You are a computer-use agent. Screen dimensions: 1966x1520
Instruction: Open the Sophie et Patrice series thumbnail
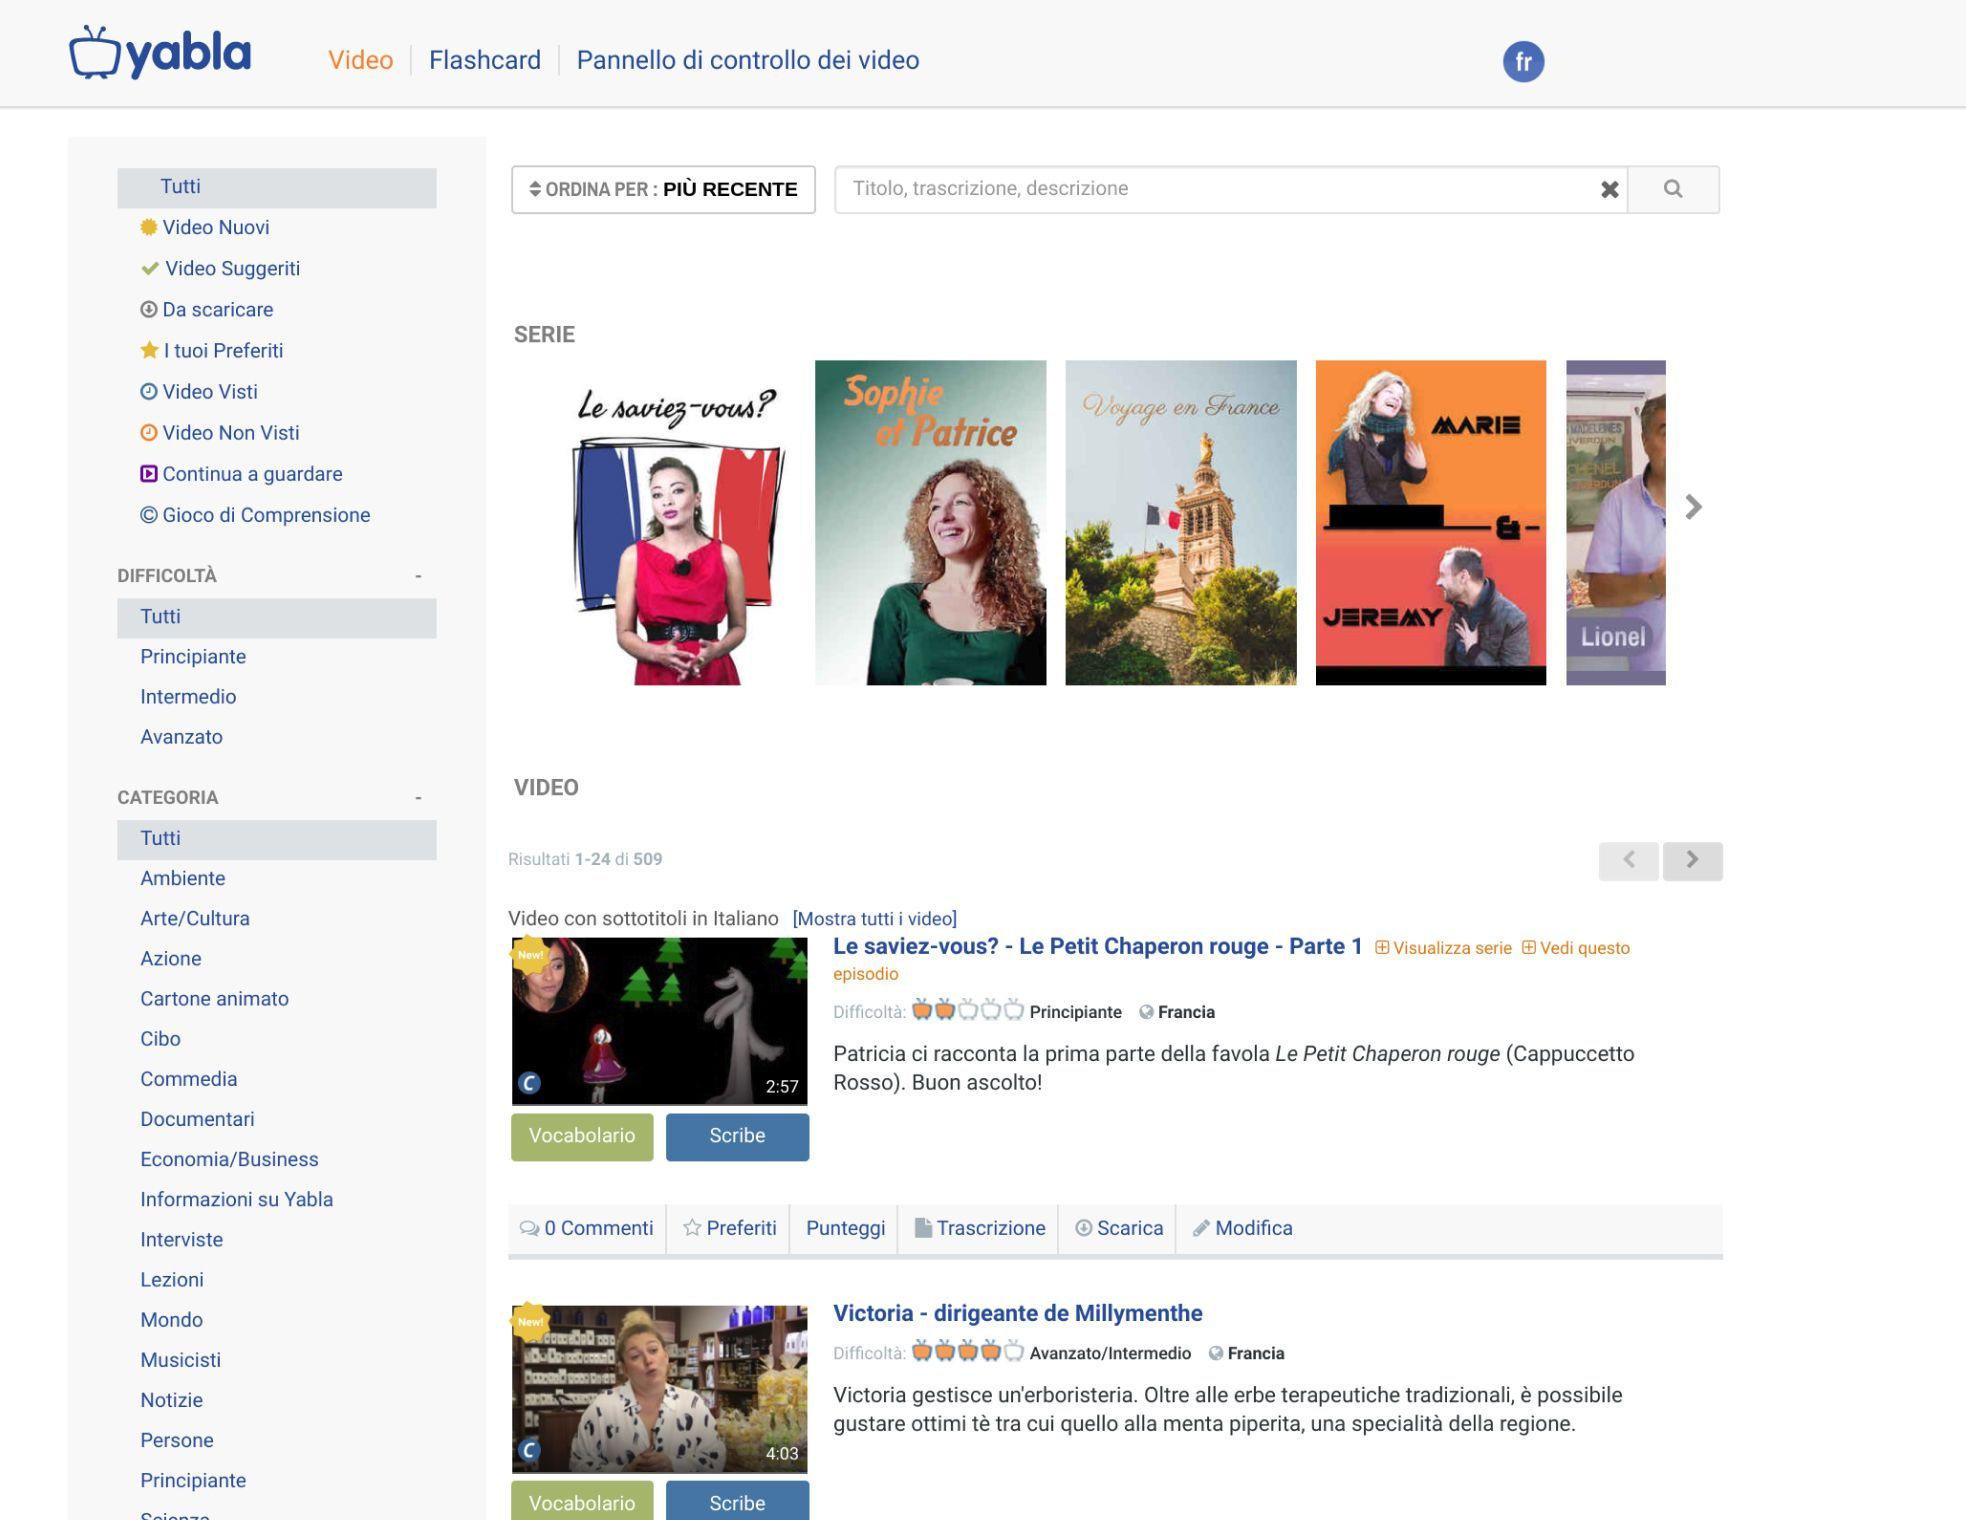tap(930, 522)
